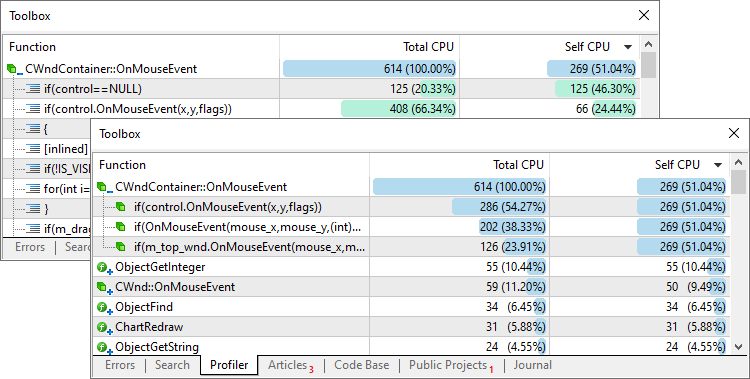This screenshot has height=379, width=750.
Task: Sort by Function column in front Toolbox
Action: click(231, 165)
